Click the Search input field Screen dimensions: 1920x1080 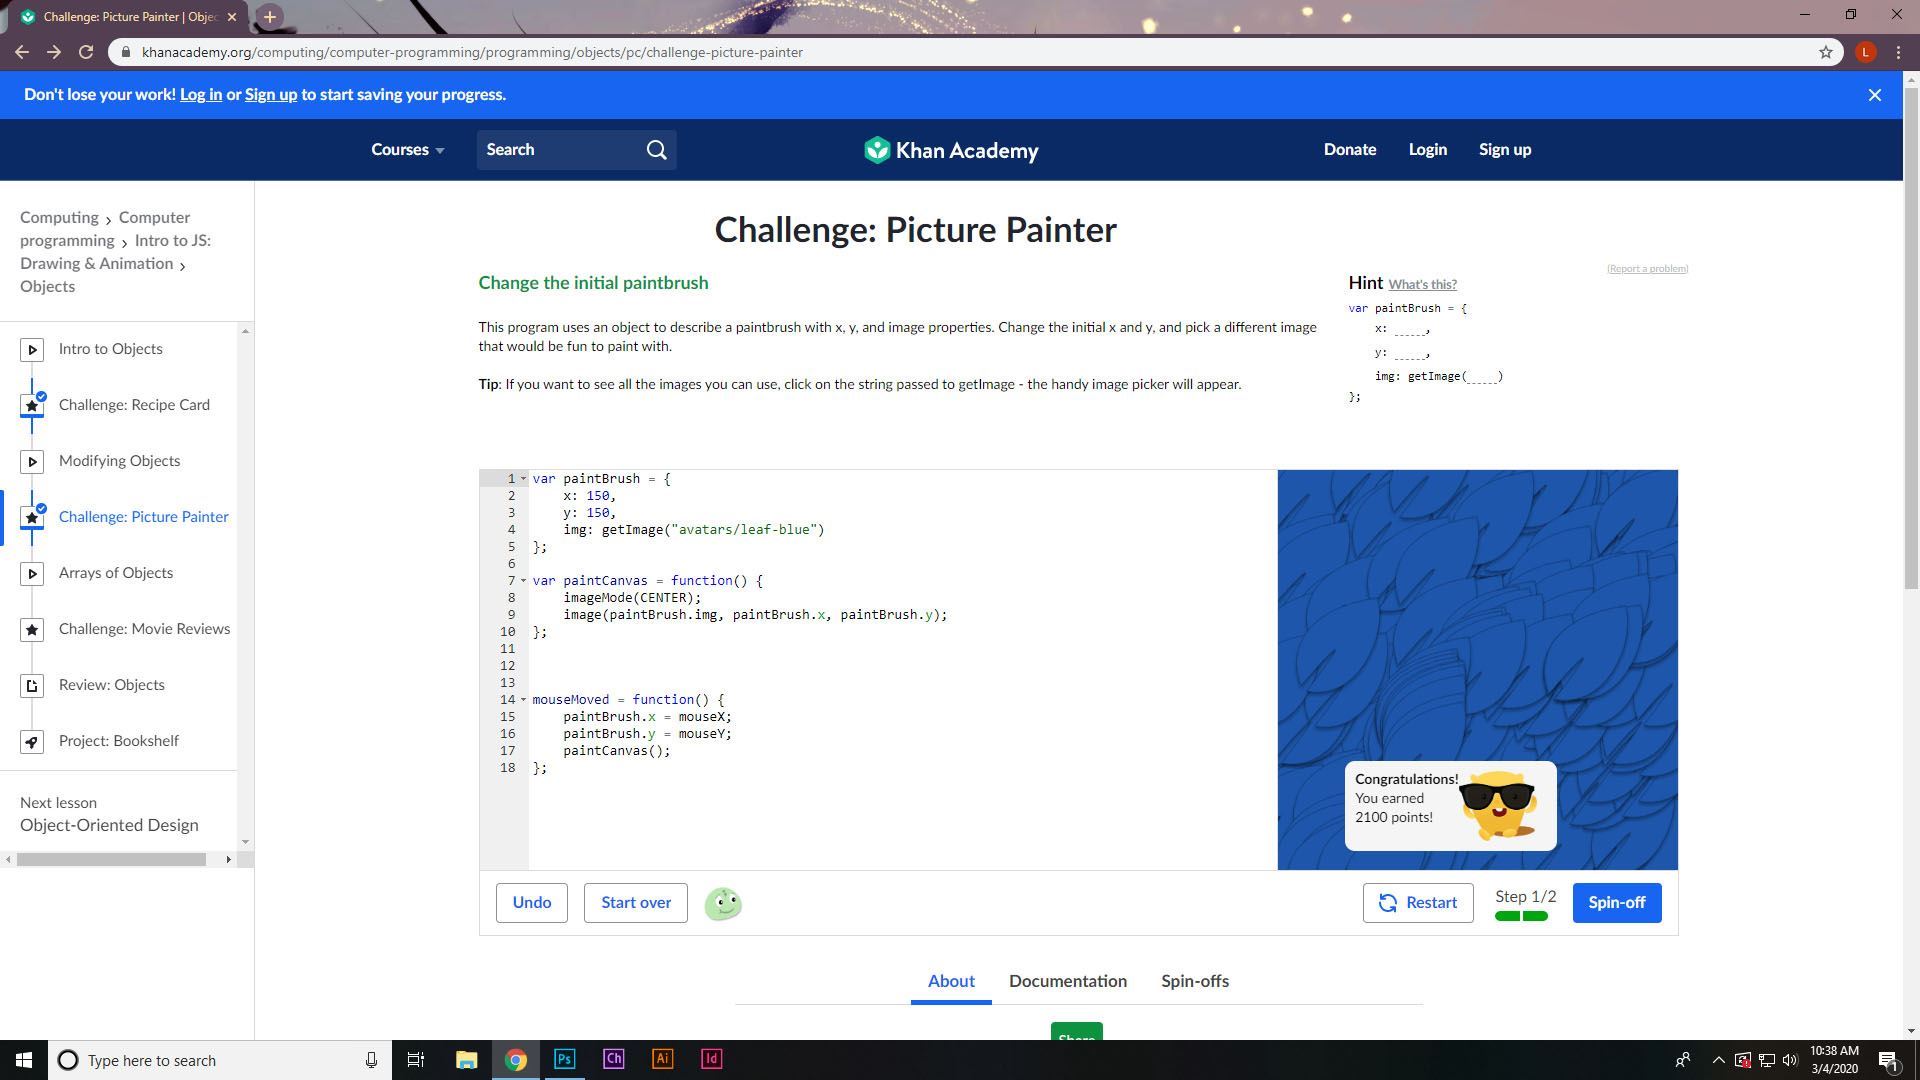click(x=560, y=150)
